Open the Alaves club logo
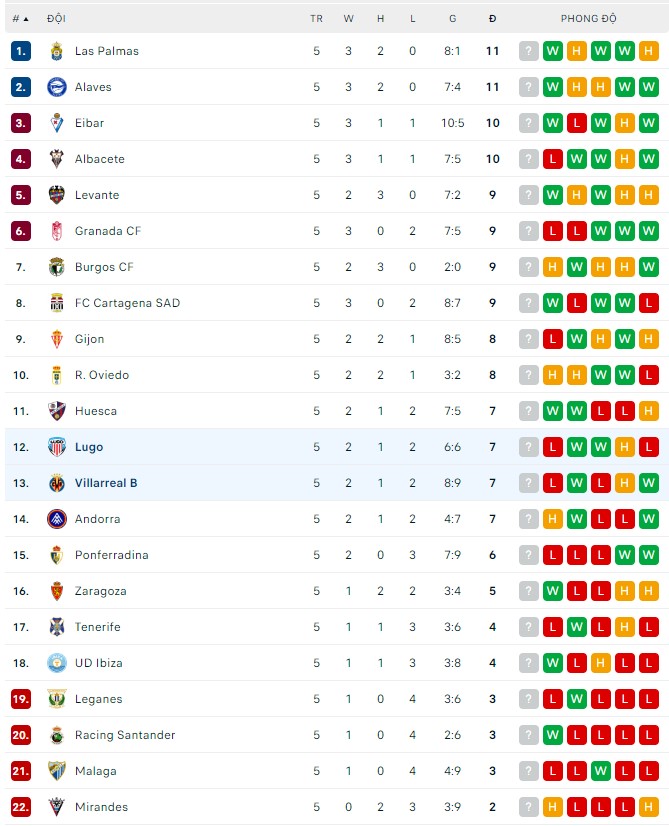This screenshot has width=669, height=826. tap(56, 87)
